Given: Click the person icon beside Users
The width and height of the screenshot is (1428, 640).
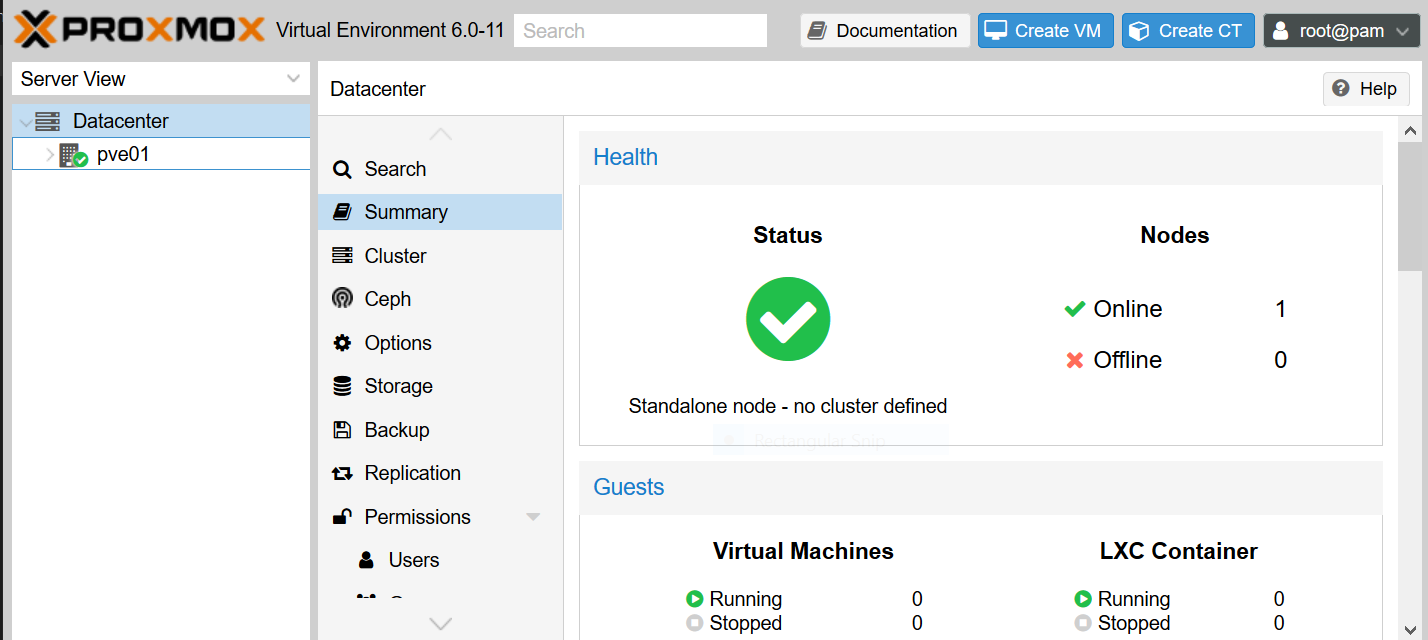Looking at the screenshot, I should [367, 560].
